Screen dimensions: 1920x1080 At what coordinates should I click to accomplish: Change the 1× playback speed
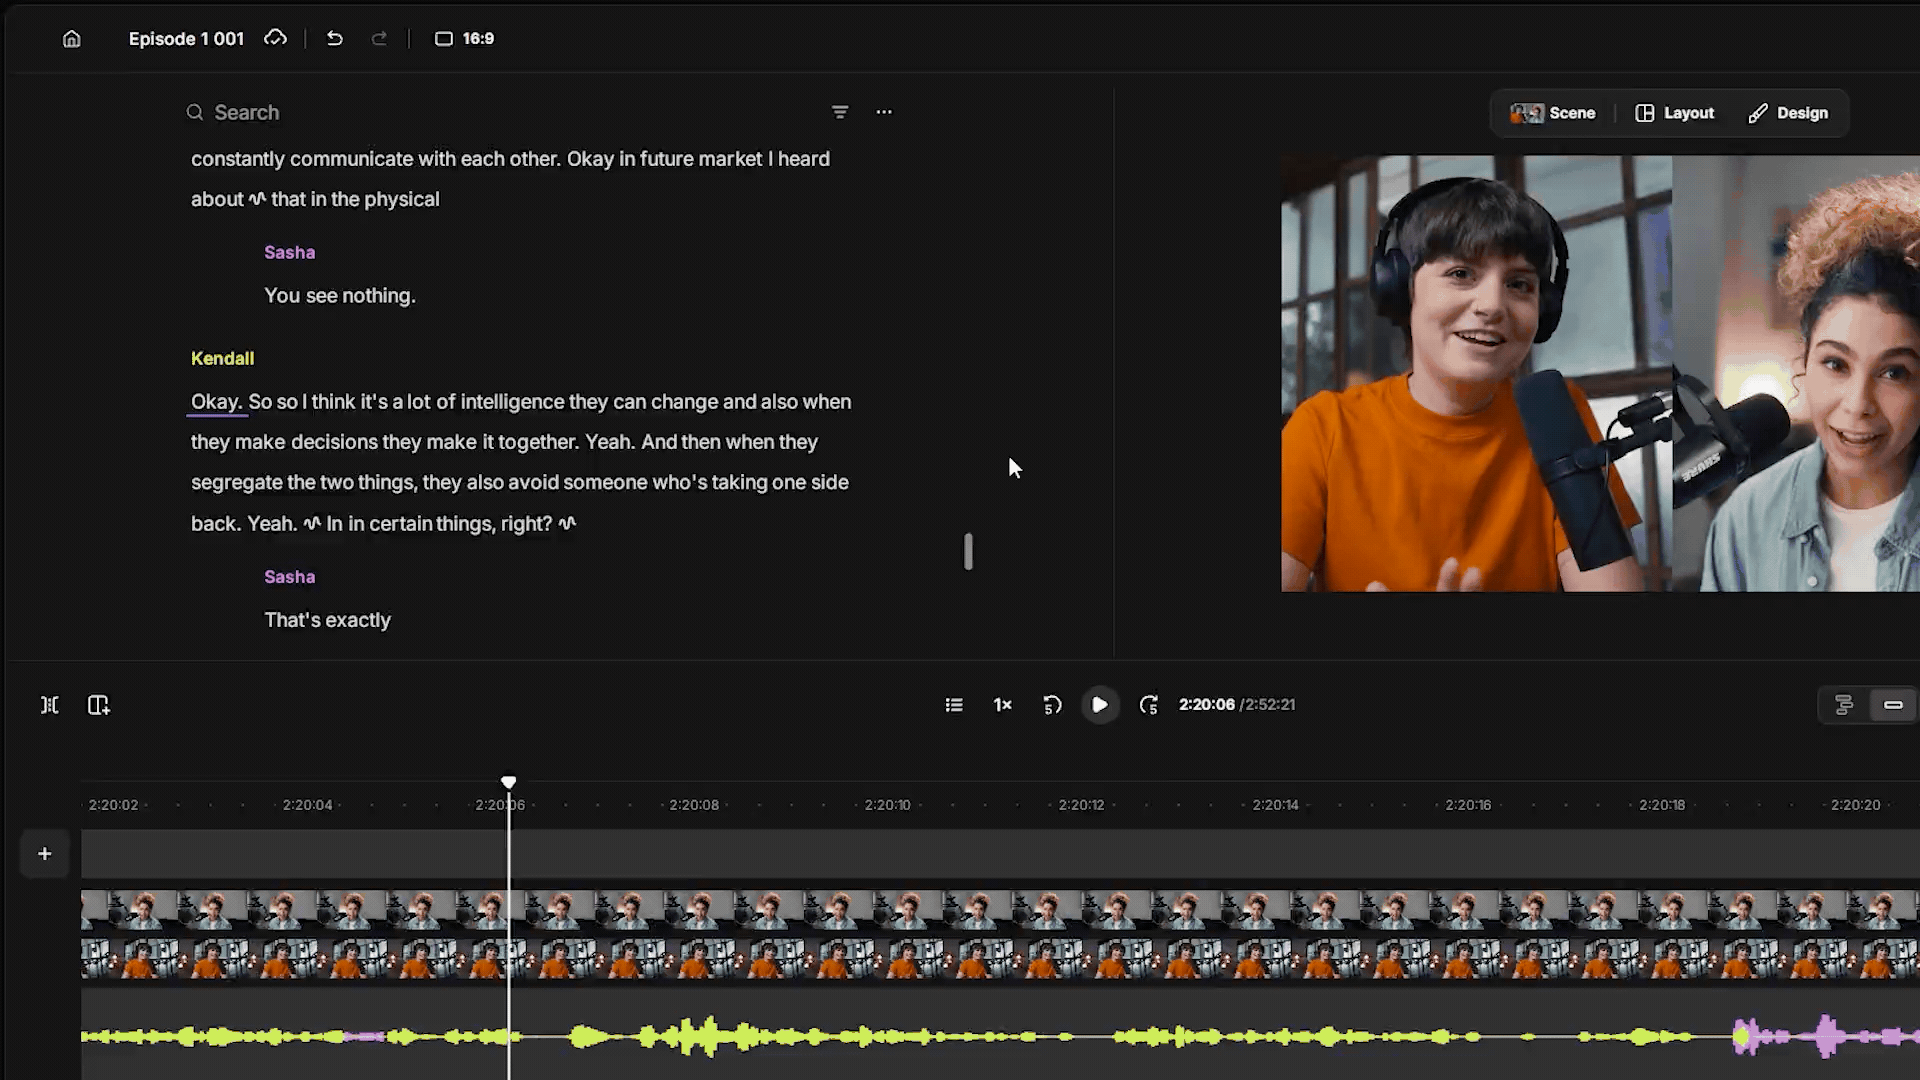point(1002,705)
